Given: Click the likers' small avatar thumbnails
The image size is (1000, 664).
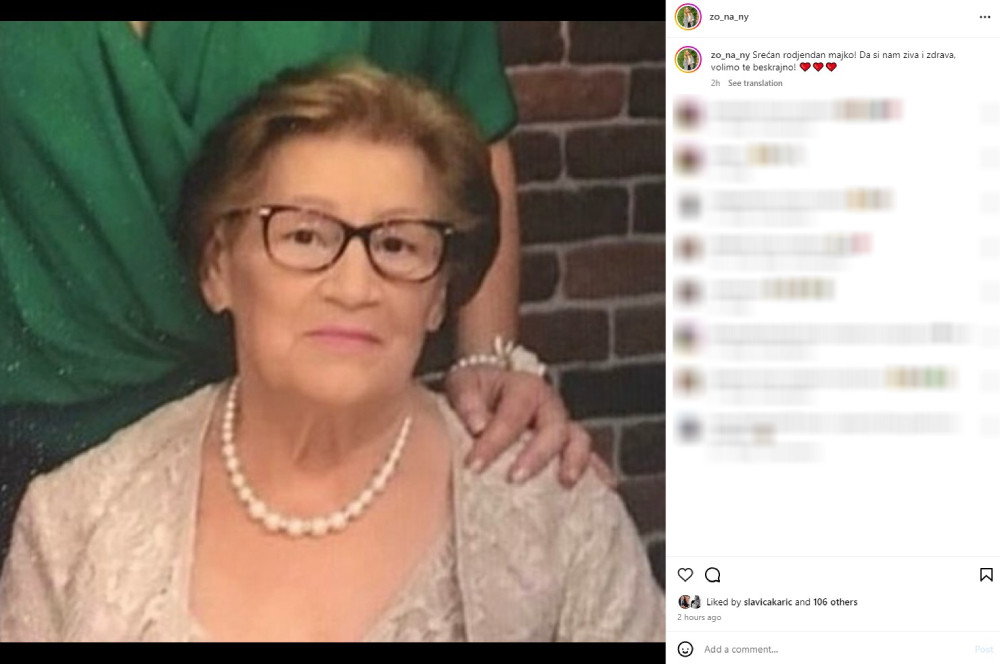Looking at the screenshot, I should [x=689, y=601].
